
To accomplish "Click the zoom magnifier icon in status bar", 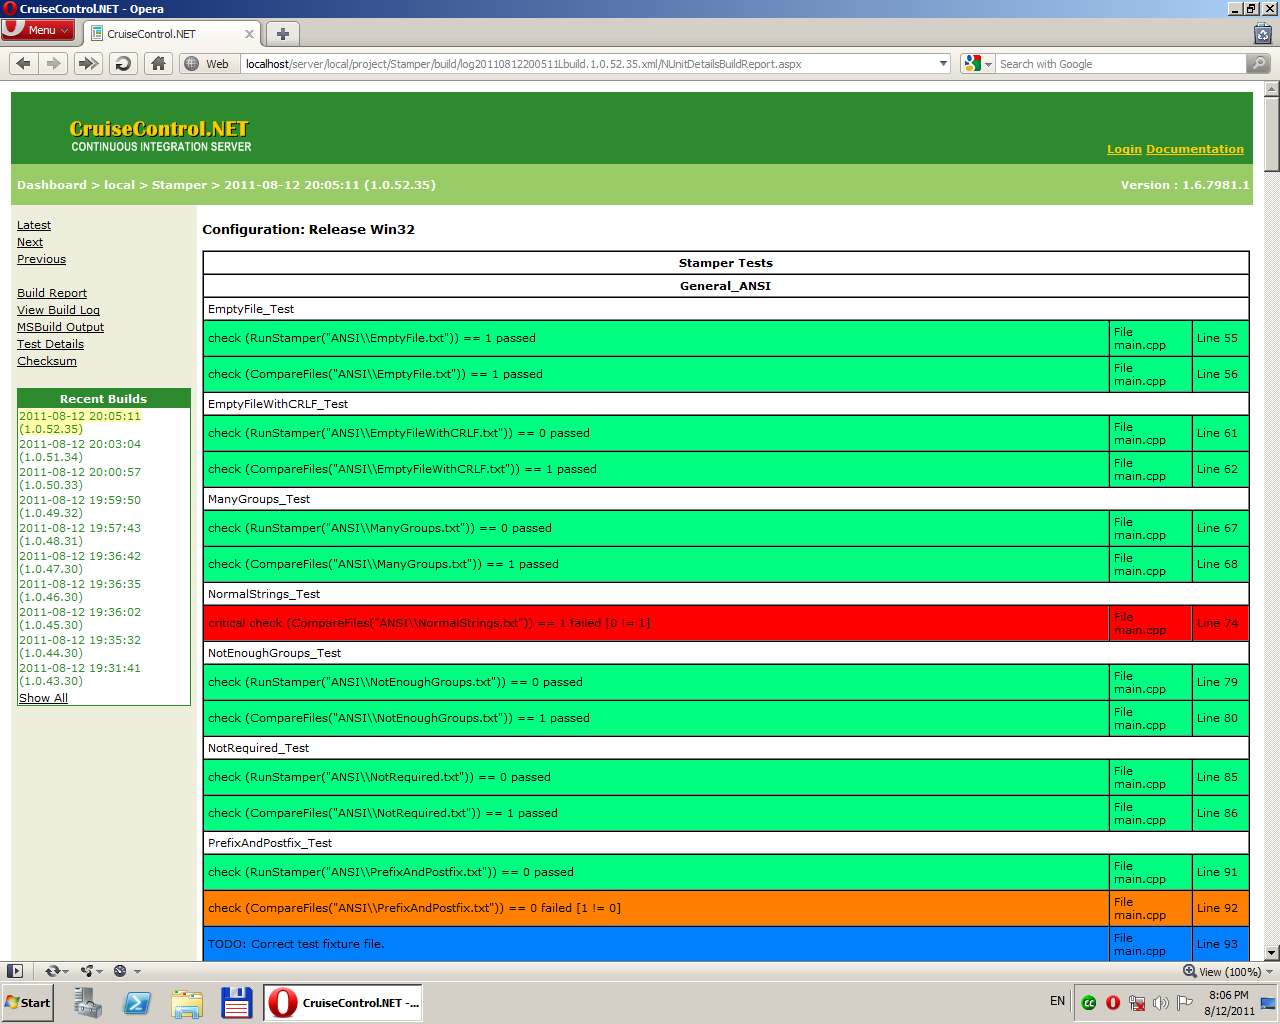I will [1190, 971].
